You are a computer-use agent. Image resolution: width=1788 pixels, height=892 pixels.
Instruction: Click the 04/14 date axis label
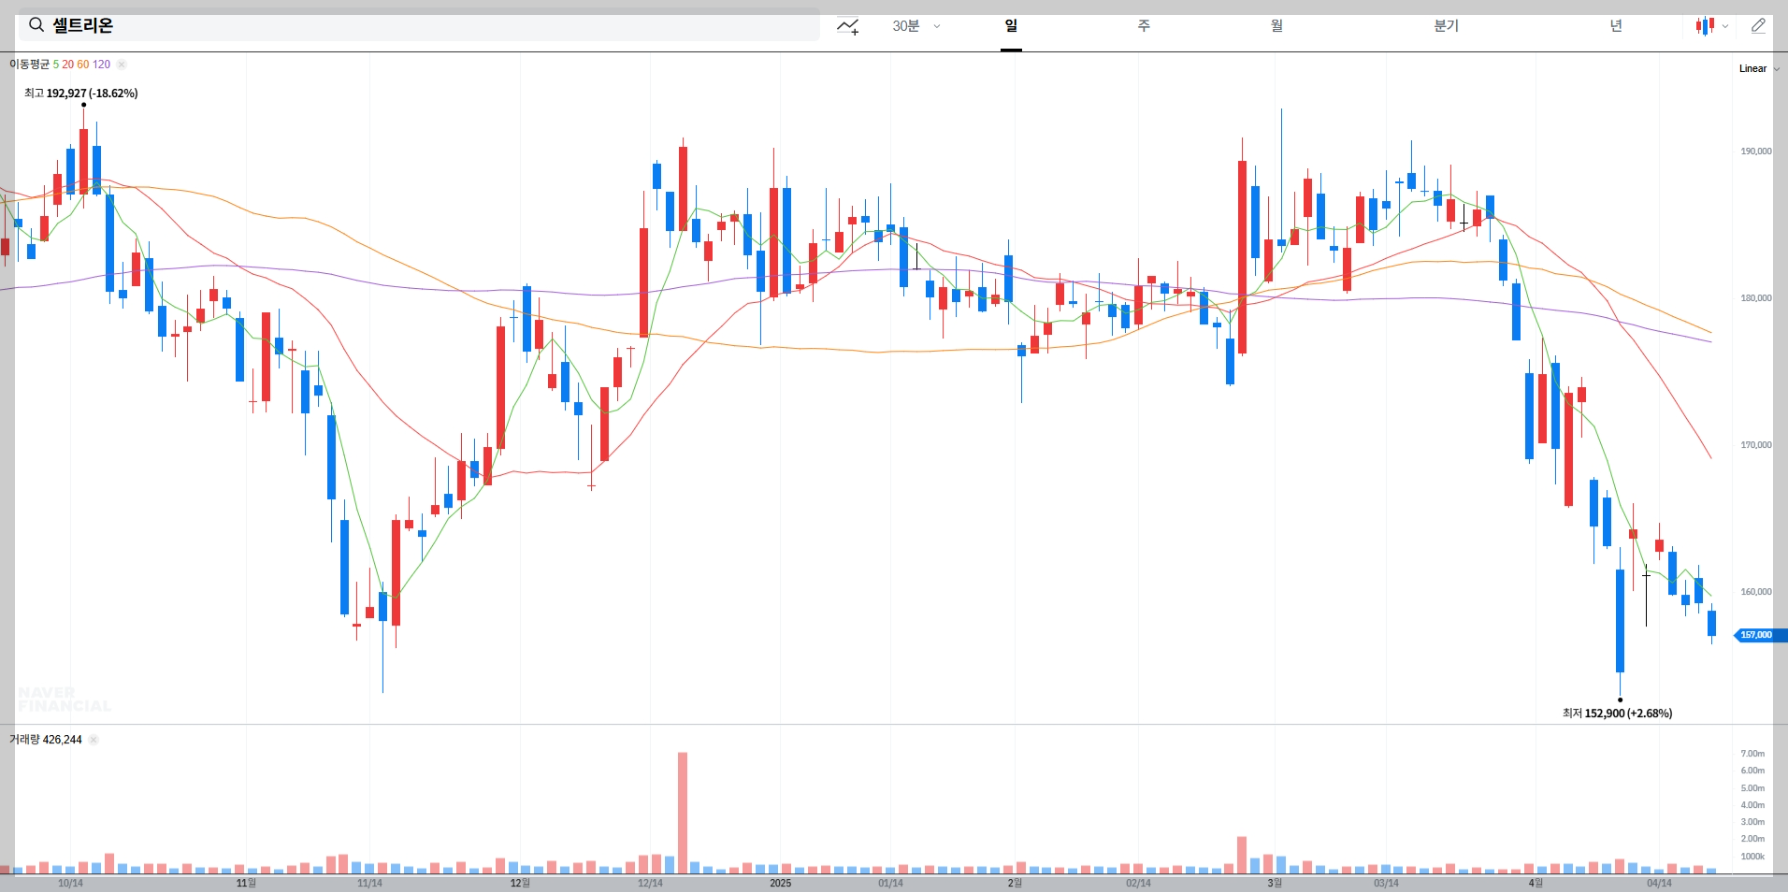[1659, 883]
